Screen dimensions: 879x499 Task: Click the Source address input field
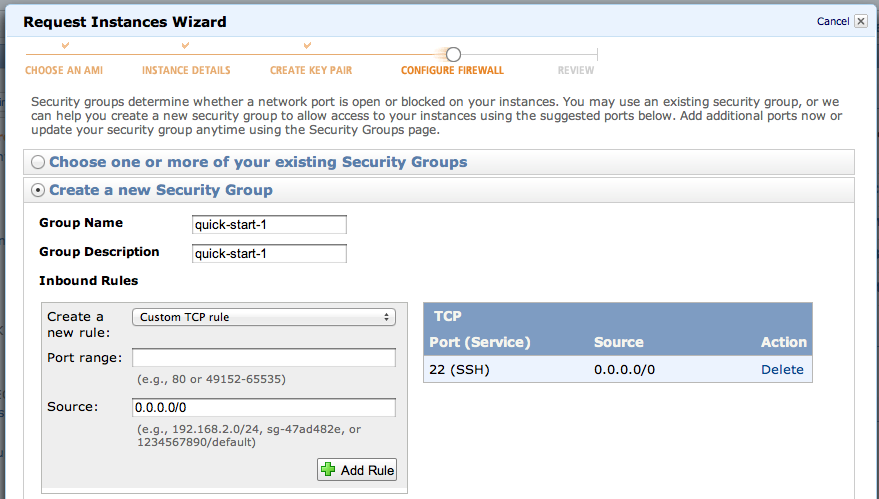[264, 408]
